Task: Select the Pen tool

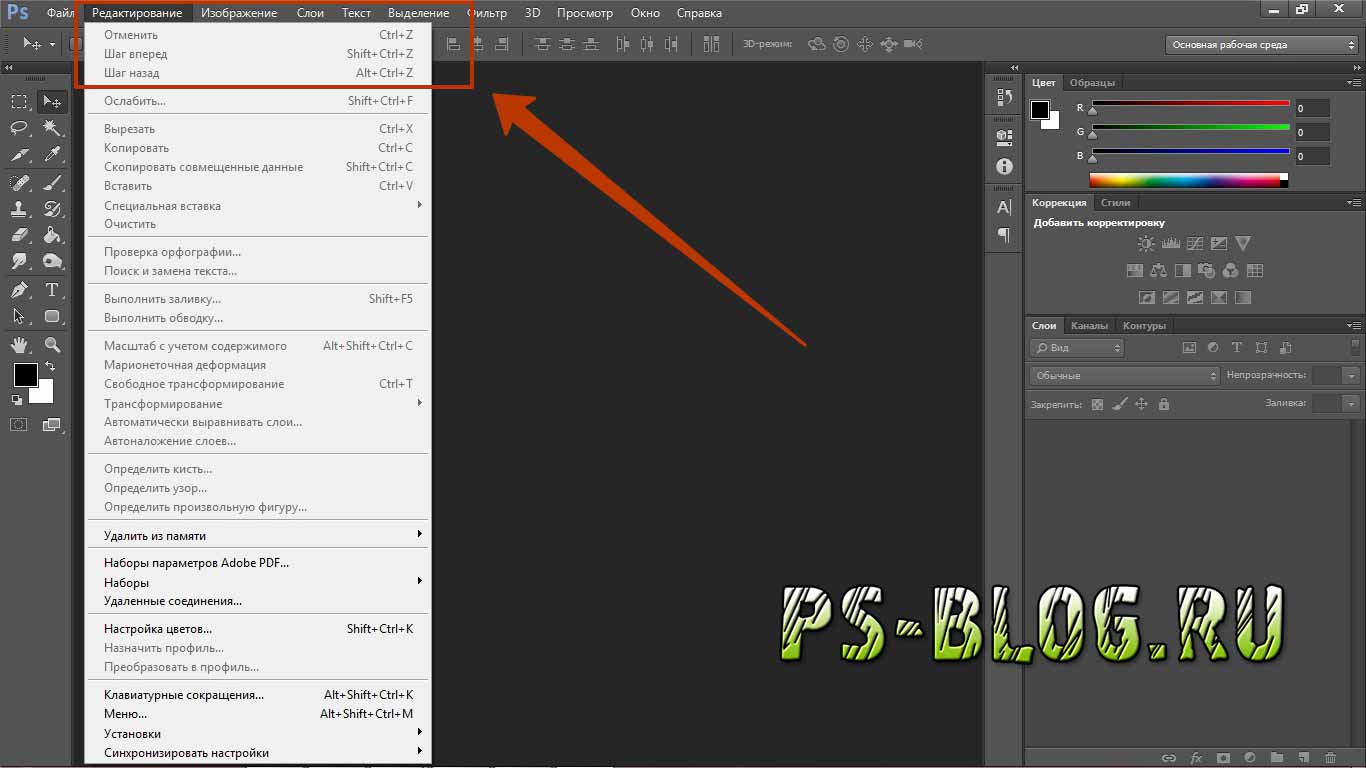Action: (x=19, y=290)
